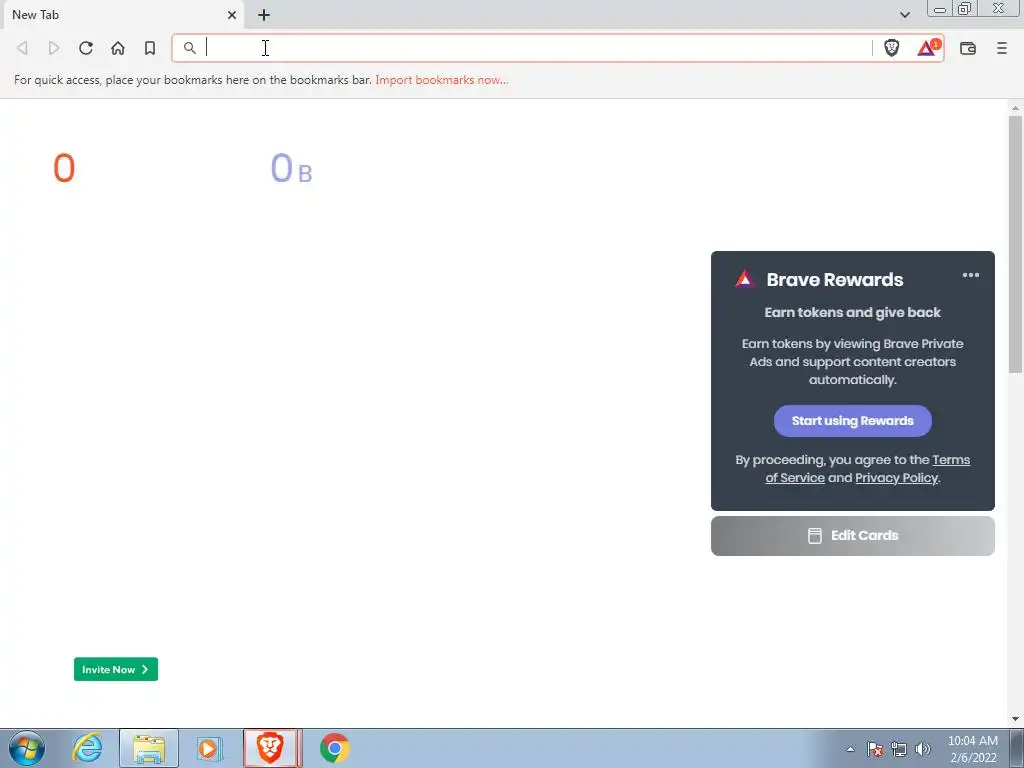
Task: Open the volume speaker tray icon
Action: pyautogui.click(x=923, y=749)
